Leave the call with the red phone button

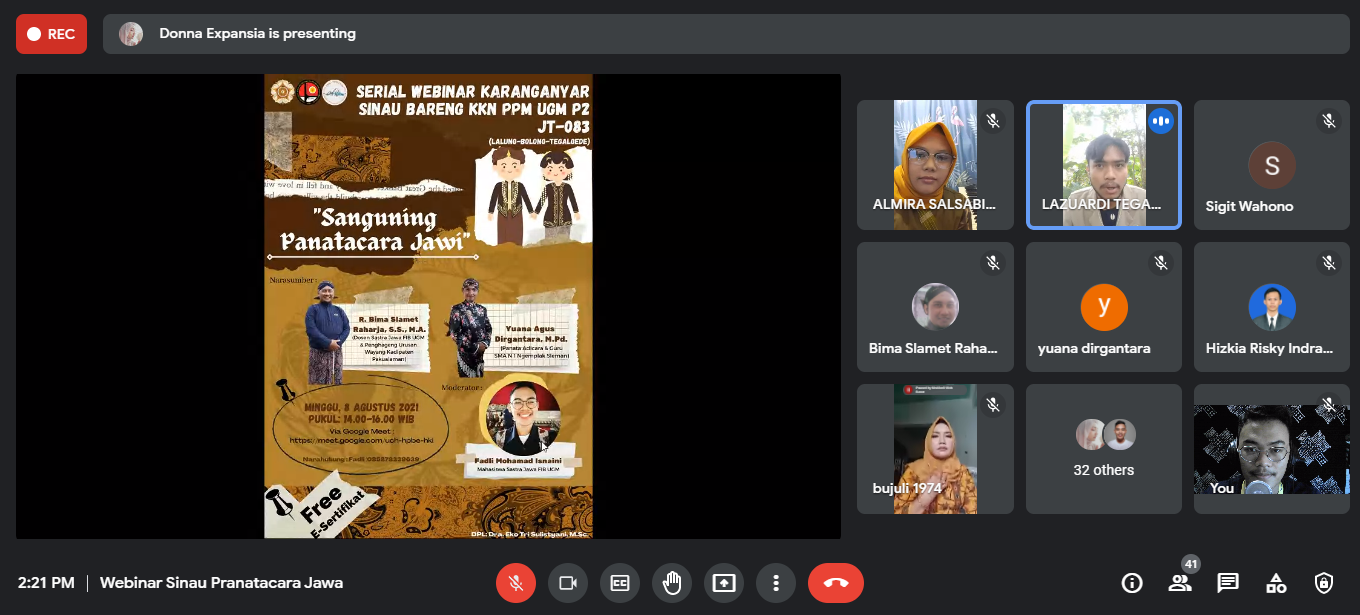(836, 582)
